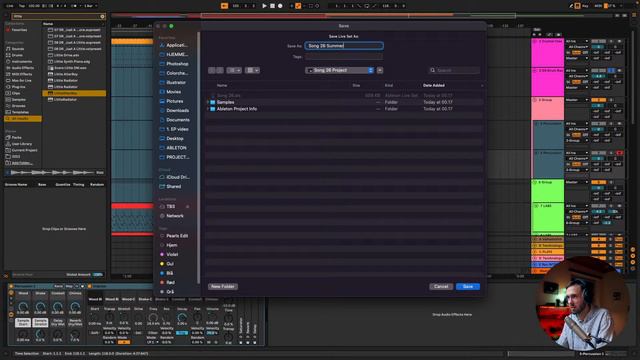Image resolution: width=640 pixels, height=360 pixels.
Task: Click the New Folder button
Action: 223,287
